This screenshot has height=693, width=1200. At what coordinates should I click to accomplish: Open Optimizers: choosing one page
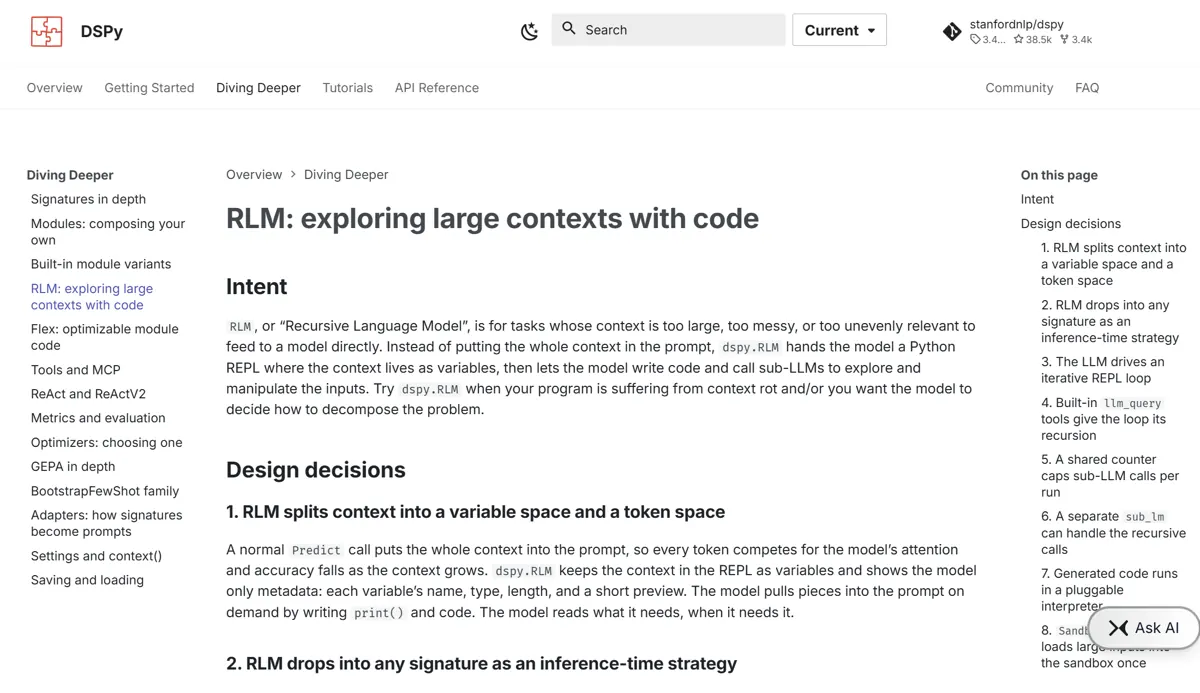pos(107,442)
